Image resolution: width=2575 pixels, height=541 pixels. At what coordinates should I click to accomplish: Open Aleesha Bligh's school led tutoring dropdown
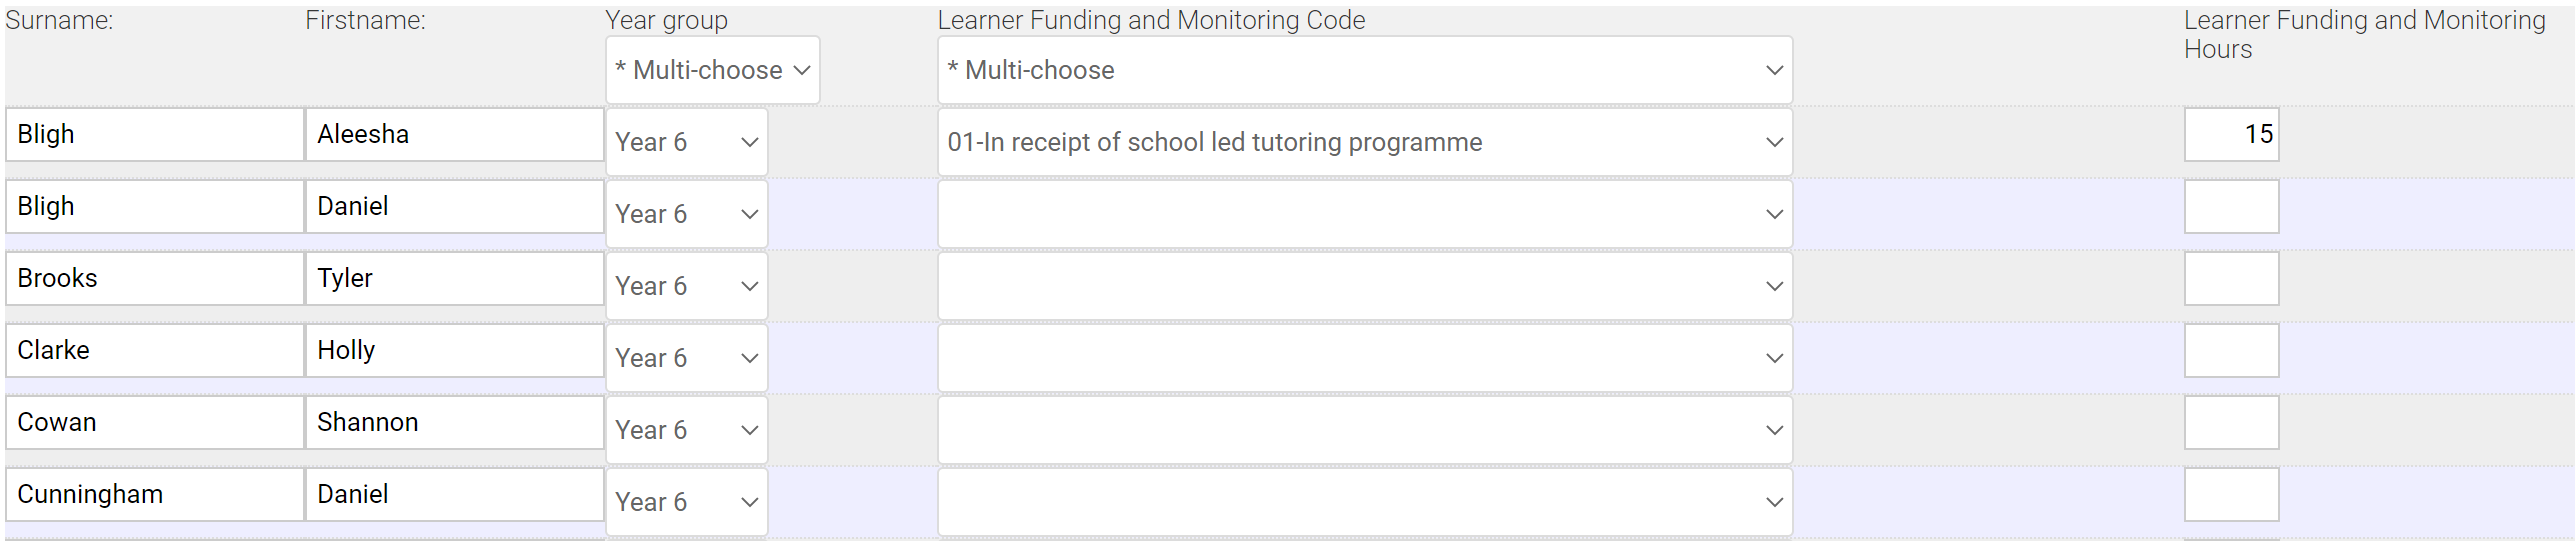[1364, 142]
